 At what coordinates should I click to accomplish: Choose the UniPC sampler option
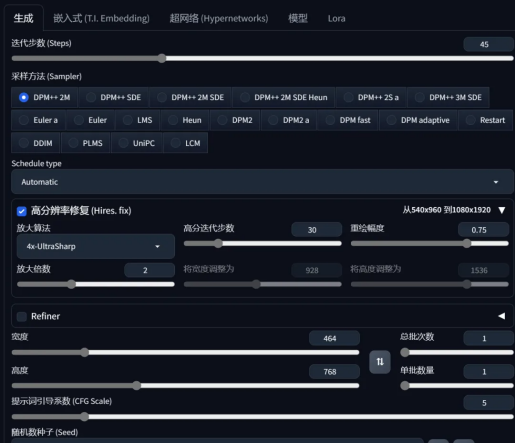click(x=137, y=143)
